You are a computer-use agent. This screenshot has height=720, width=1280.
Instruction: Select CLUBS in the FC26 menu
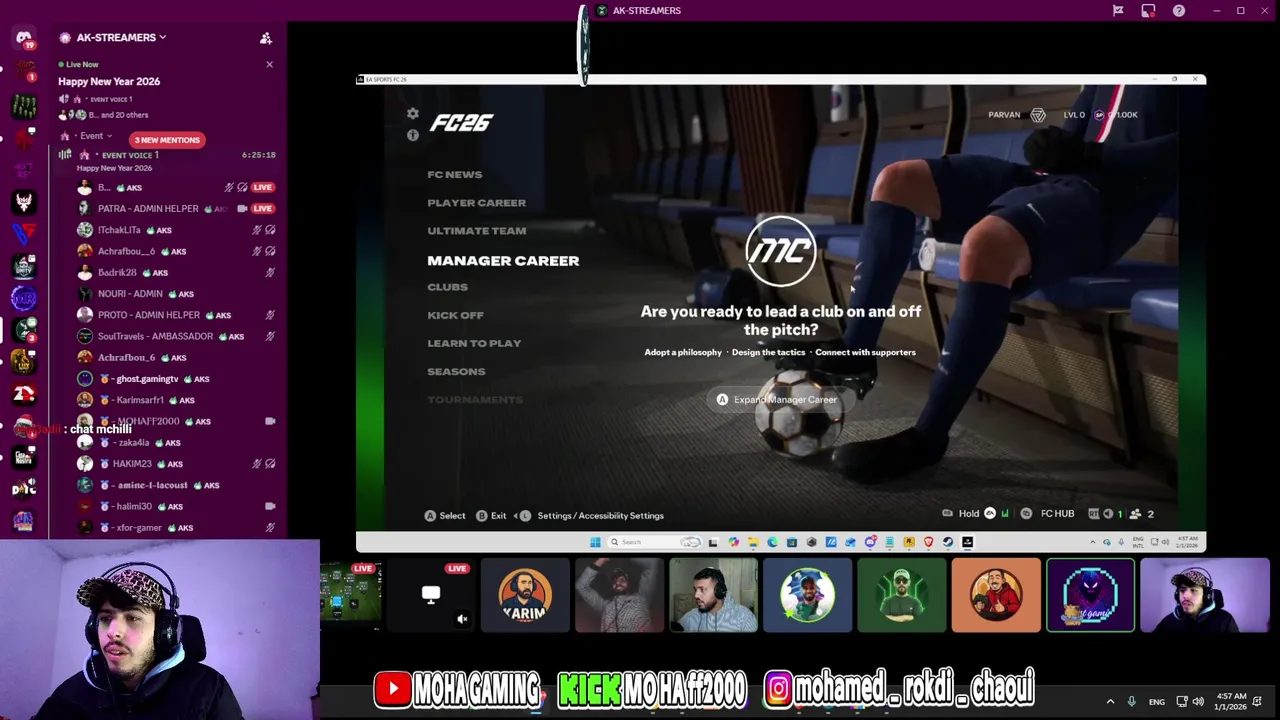tap(447, 287)
